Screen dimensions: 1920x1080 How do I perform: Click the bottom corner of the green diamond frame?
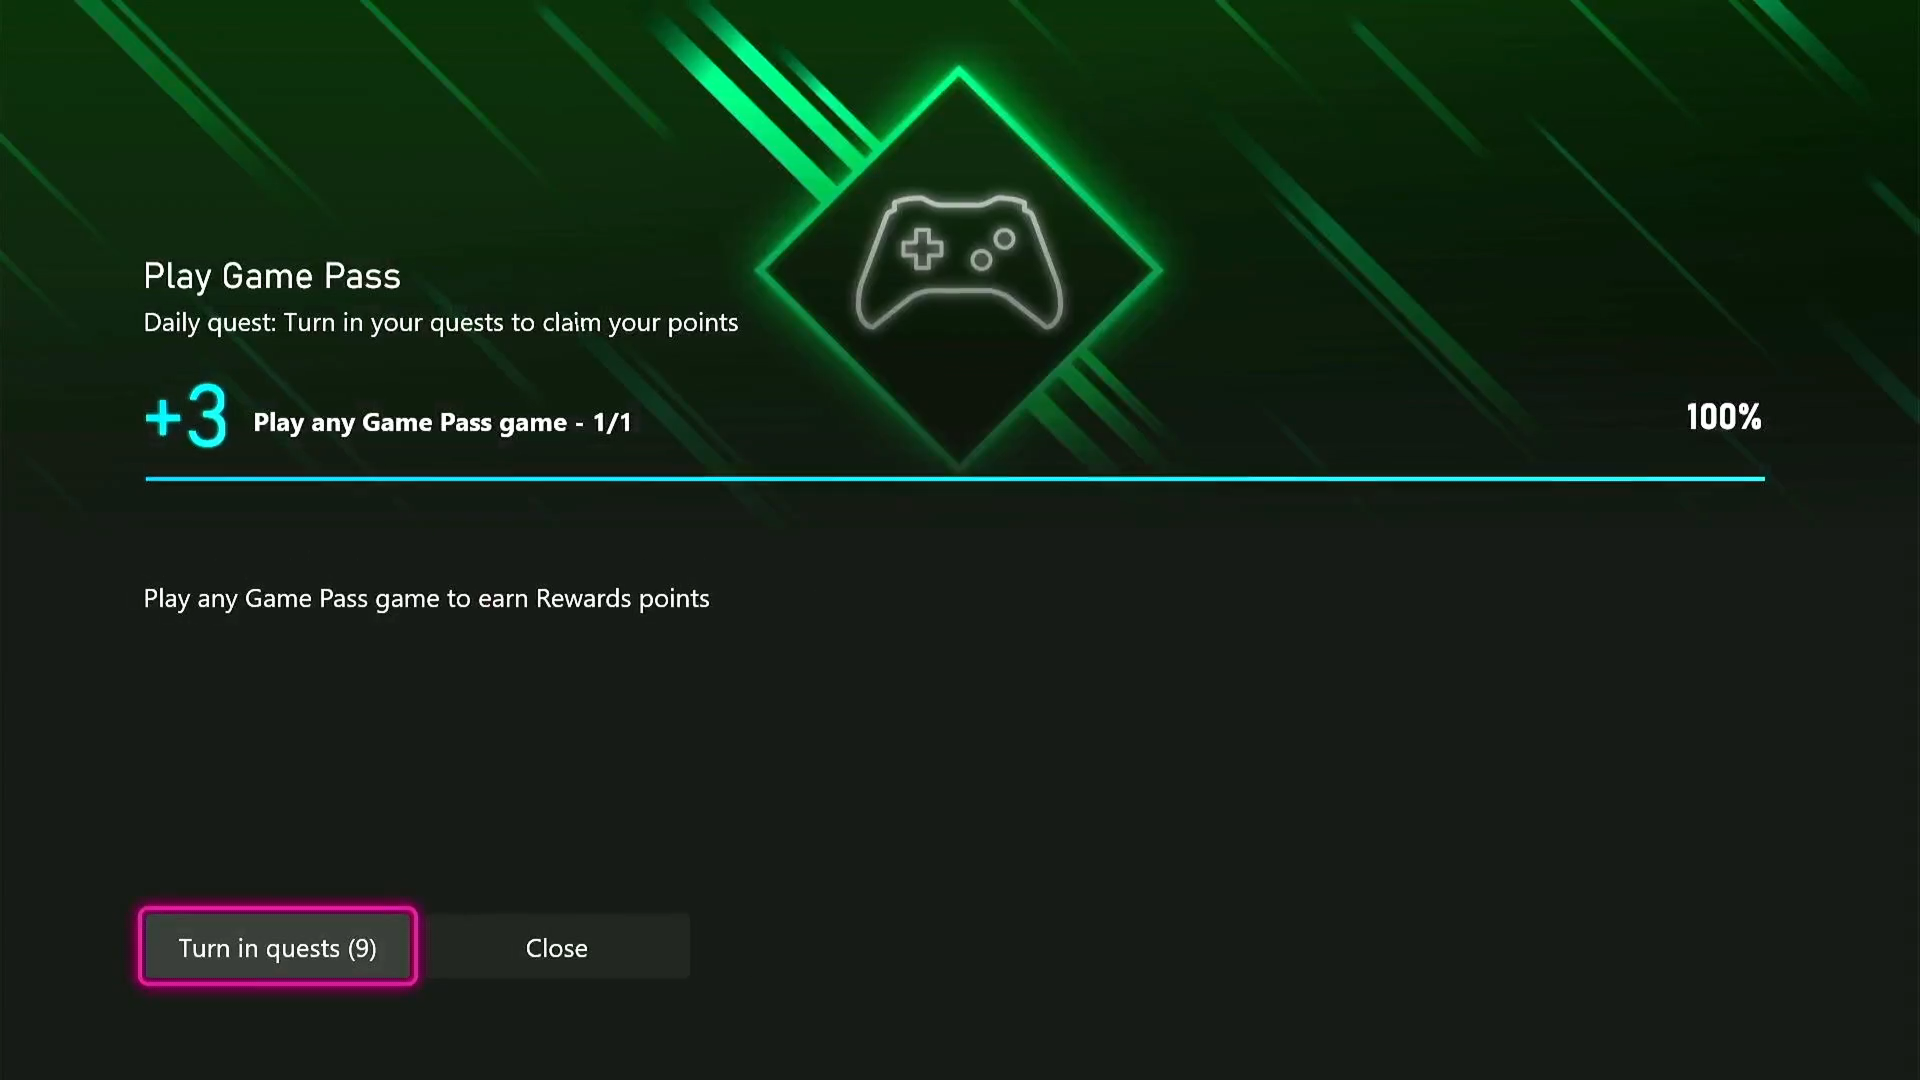[958, 462]
